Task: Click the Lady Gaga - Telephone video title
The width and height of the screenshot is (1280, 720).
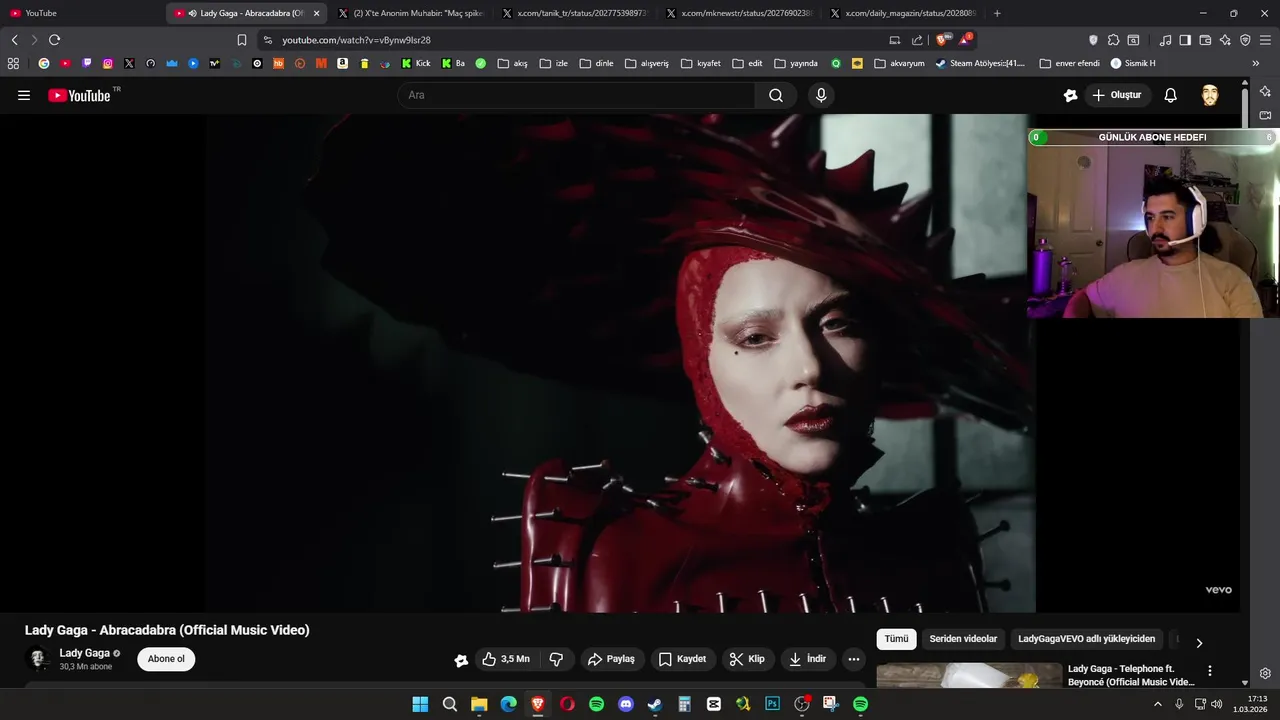Action: pos(1131,675)
